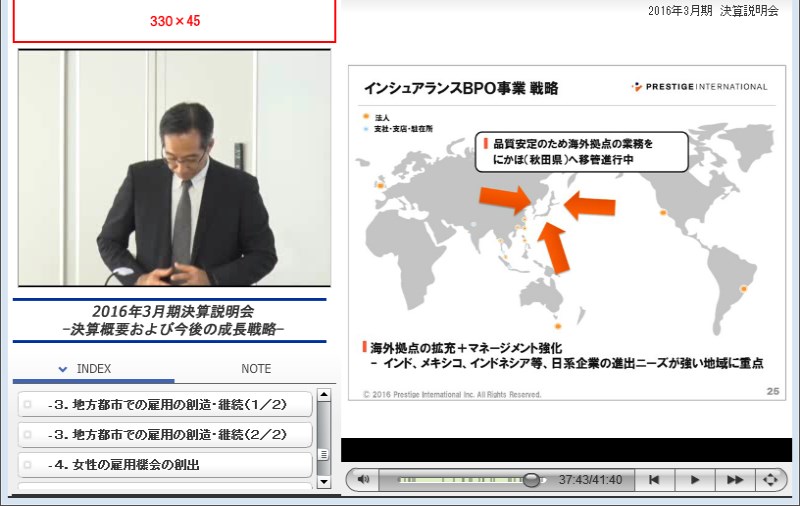Click the slide text 海外拠点の拡充+マネージメント強化
The image size is (800, 506).
point(466,348)
